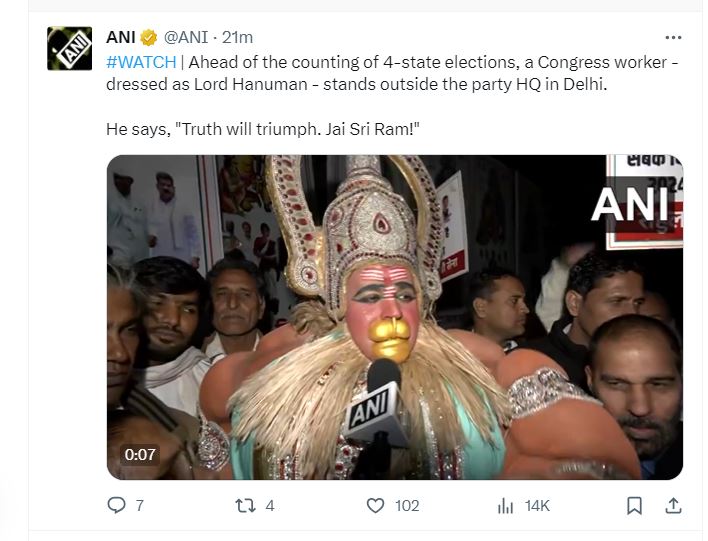
Task: Click the 0:07 video duration badge
Action: coord(140,454)
